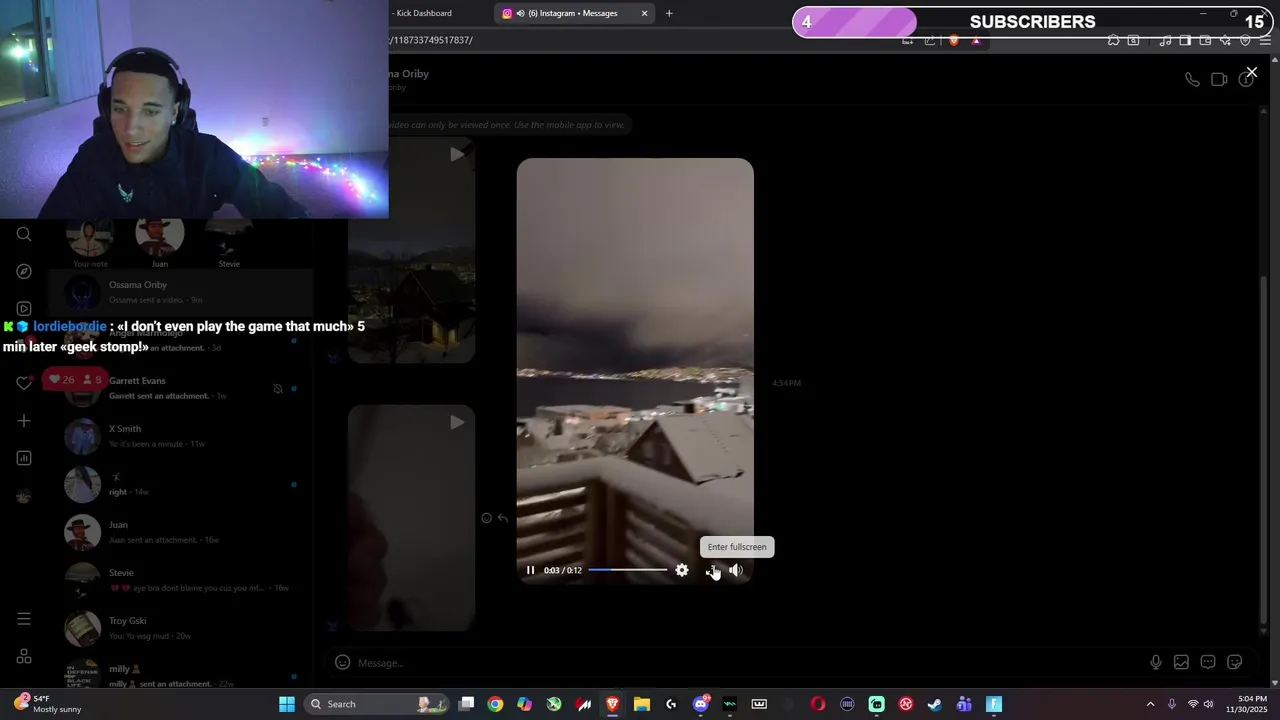
Task: Open video settings gear
Action: (x=682, y=570)
